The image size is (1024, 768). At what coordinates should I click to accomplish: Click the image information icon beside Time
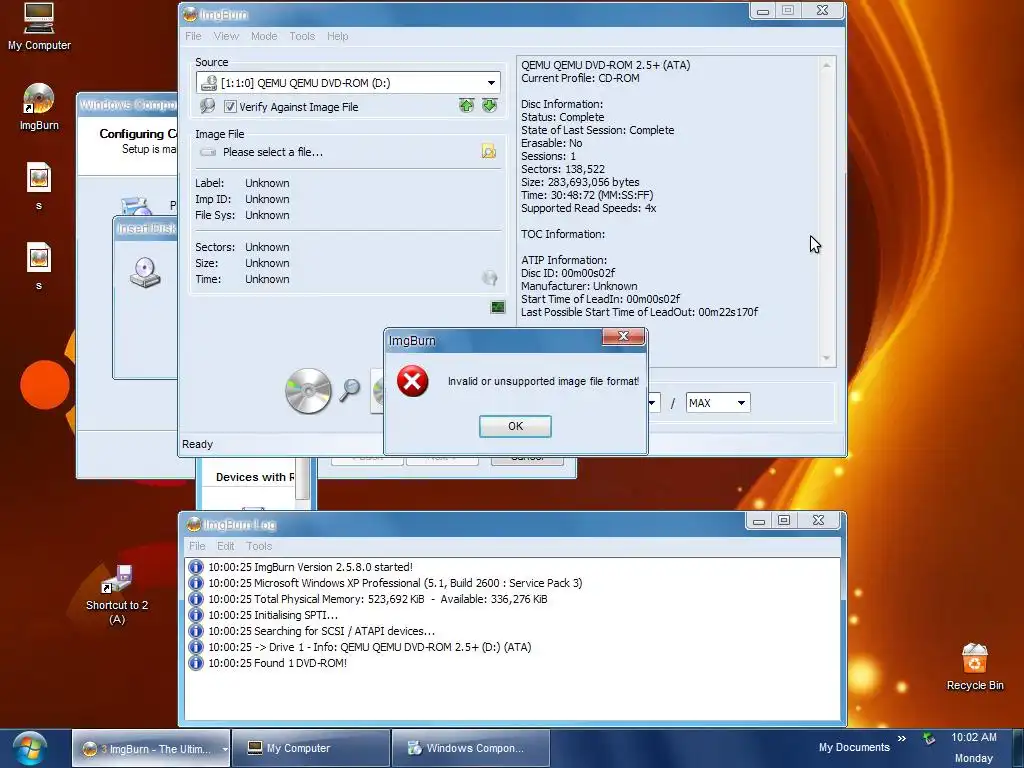pyautogui.click(x=490, y=278)
